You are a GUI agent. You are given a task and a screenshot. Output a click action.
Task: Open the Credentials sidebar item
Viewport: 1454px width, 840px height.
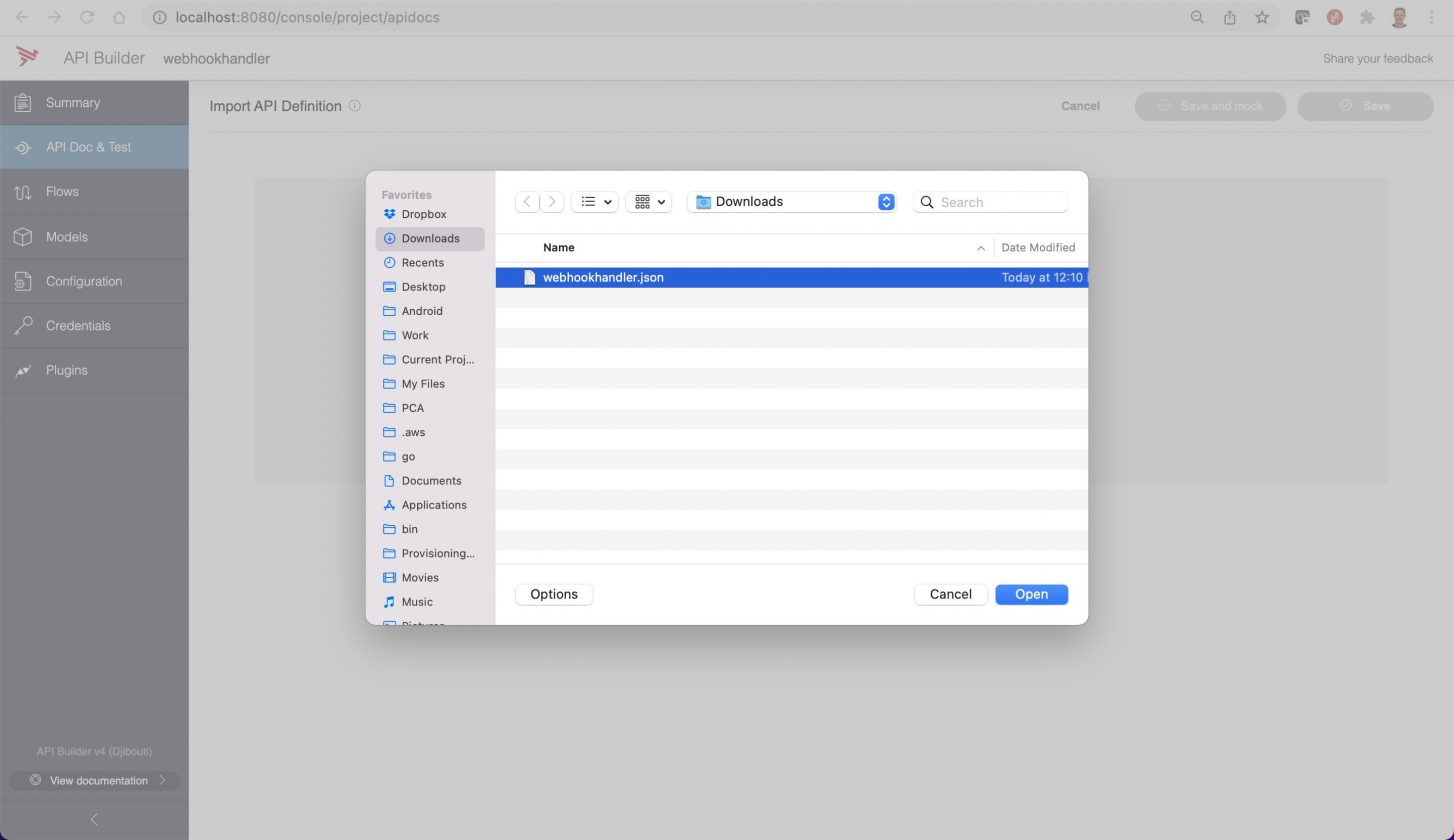click(x=78, y=326)
